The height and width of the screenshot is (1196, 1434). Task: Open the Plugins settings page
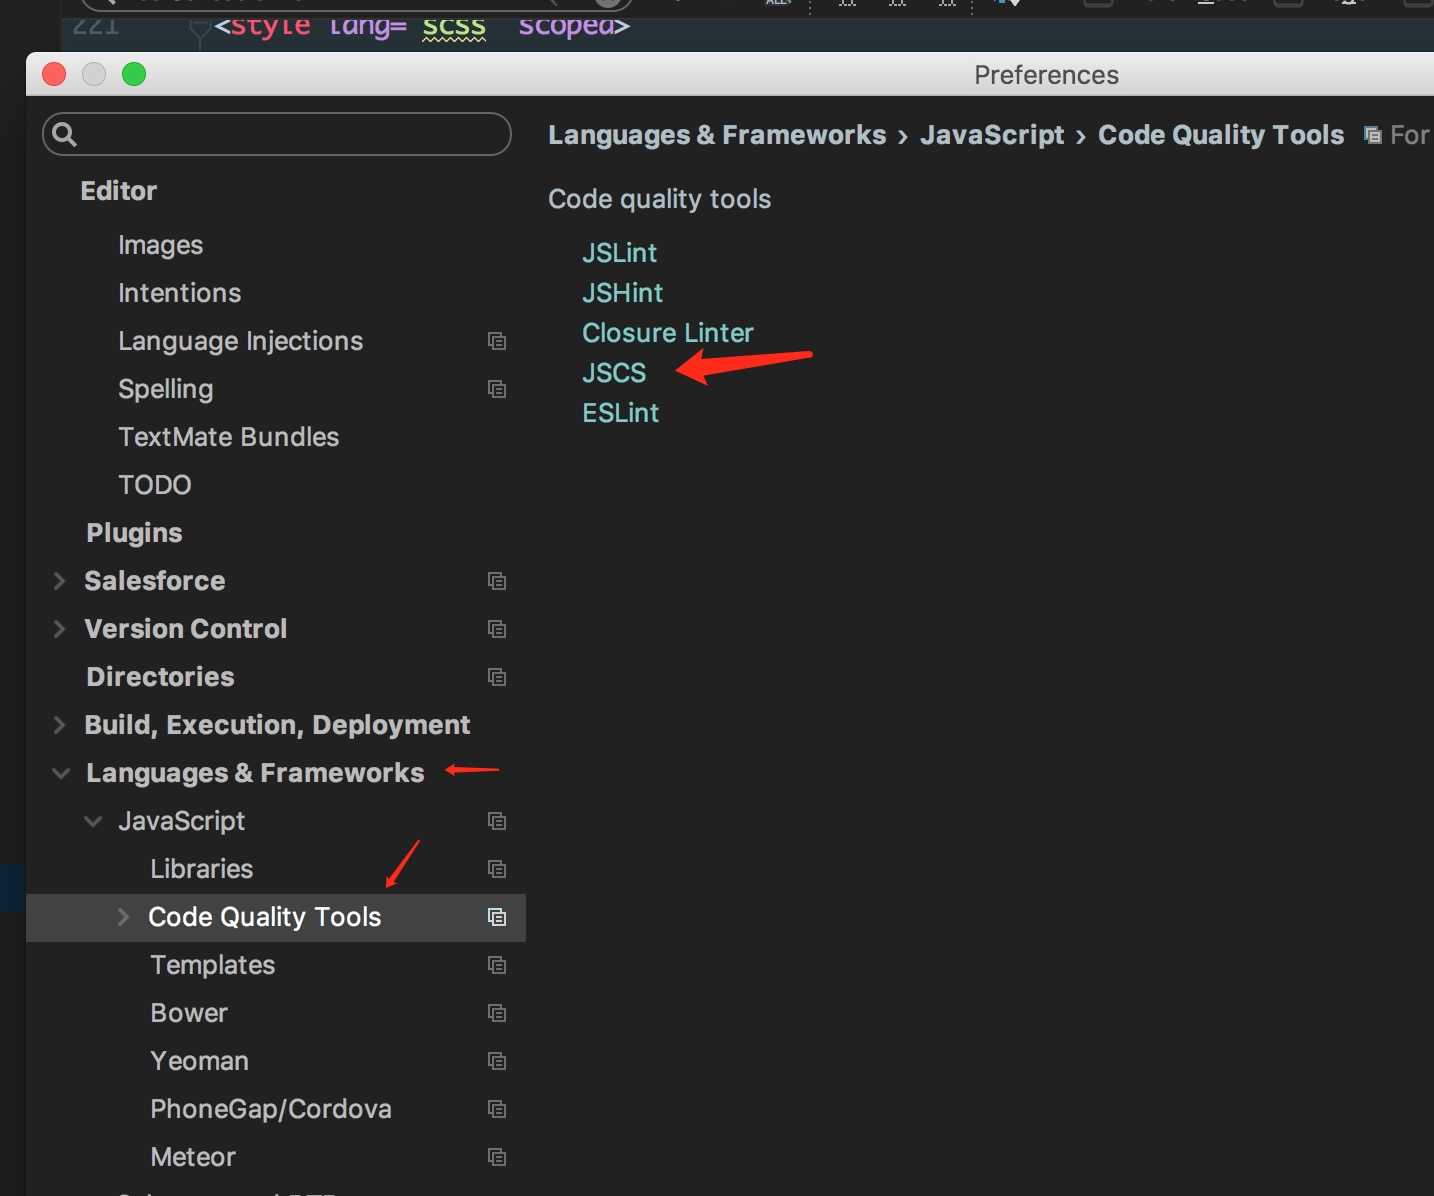(134, 533)
